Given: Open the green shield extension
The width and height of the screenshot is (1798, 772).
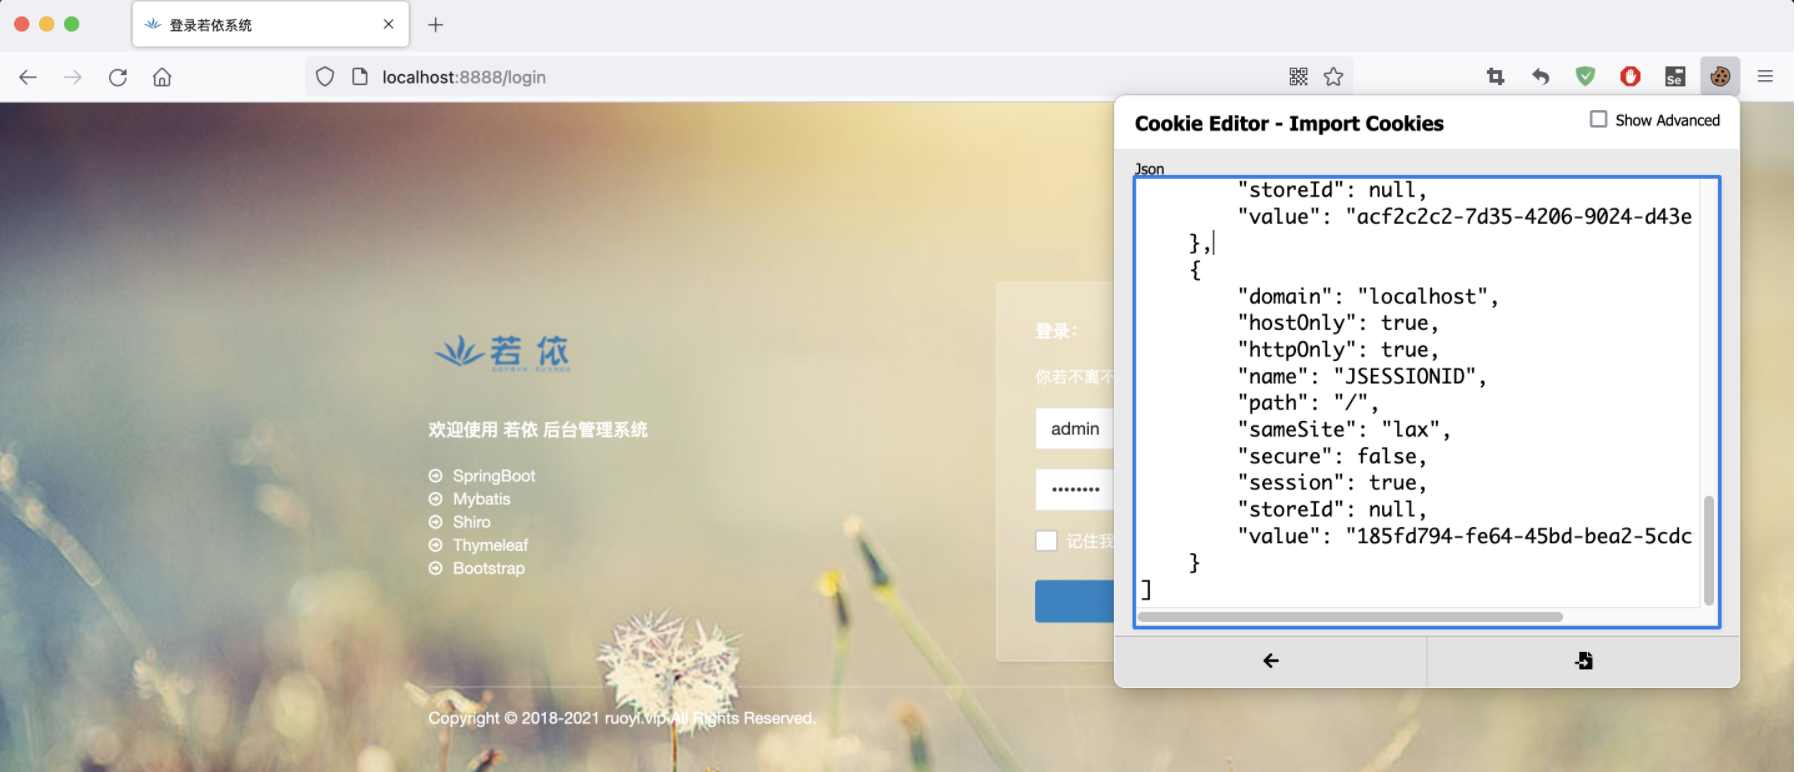Looking at the screenshot, I should pyautogui.click(x=1585, y=76).
